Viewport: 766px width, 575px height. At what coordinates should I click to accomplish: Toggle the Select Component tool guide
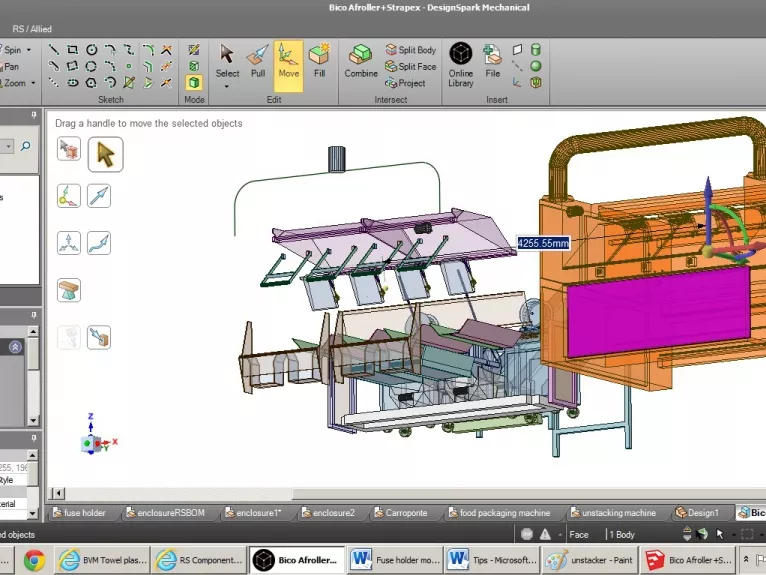(68, 149)
